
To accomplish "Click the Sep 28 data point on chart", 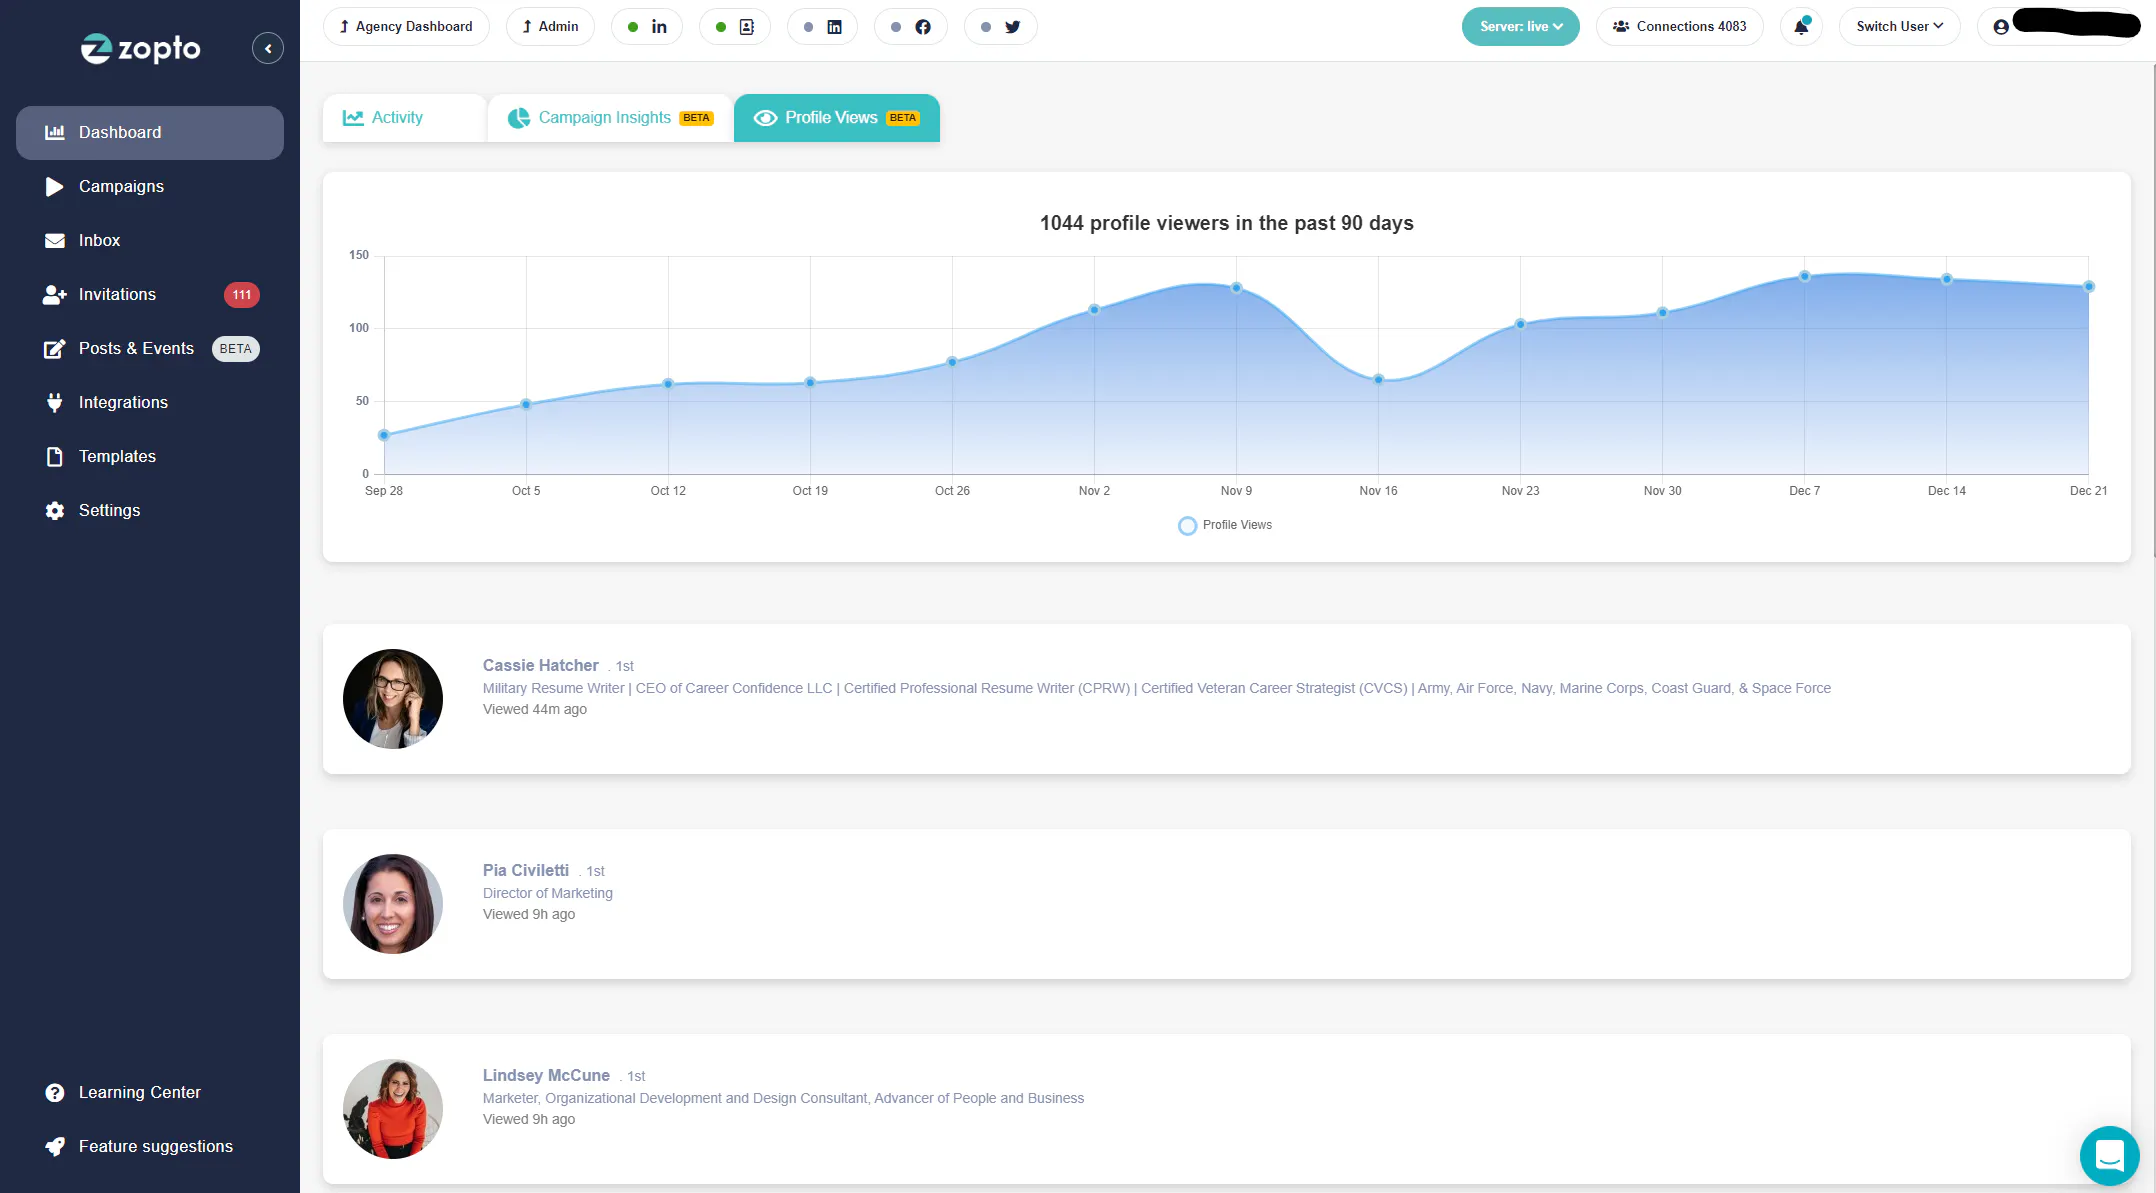I will click(x=384, y=435).
